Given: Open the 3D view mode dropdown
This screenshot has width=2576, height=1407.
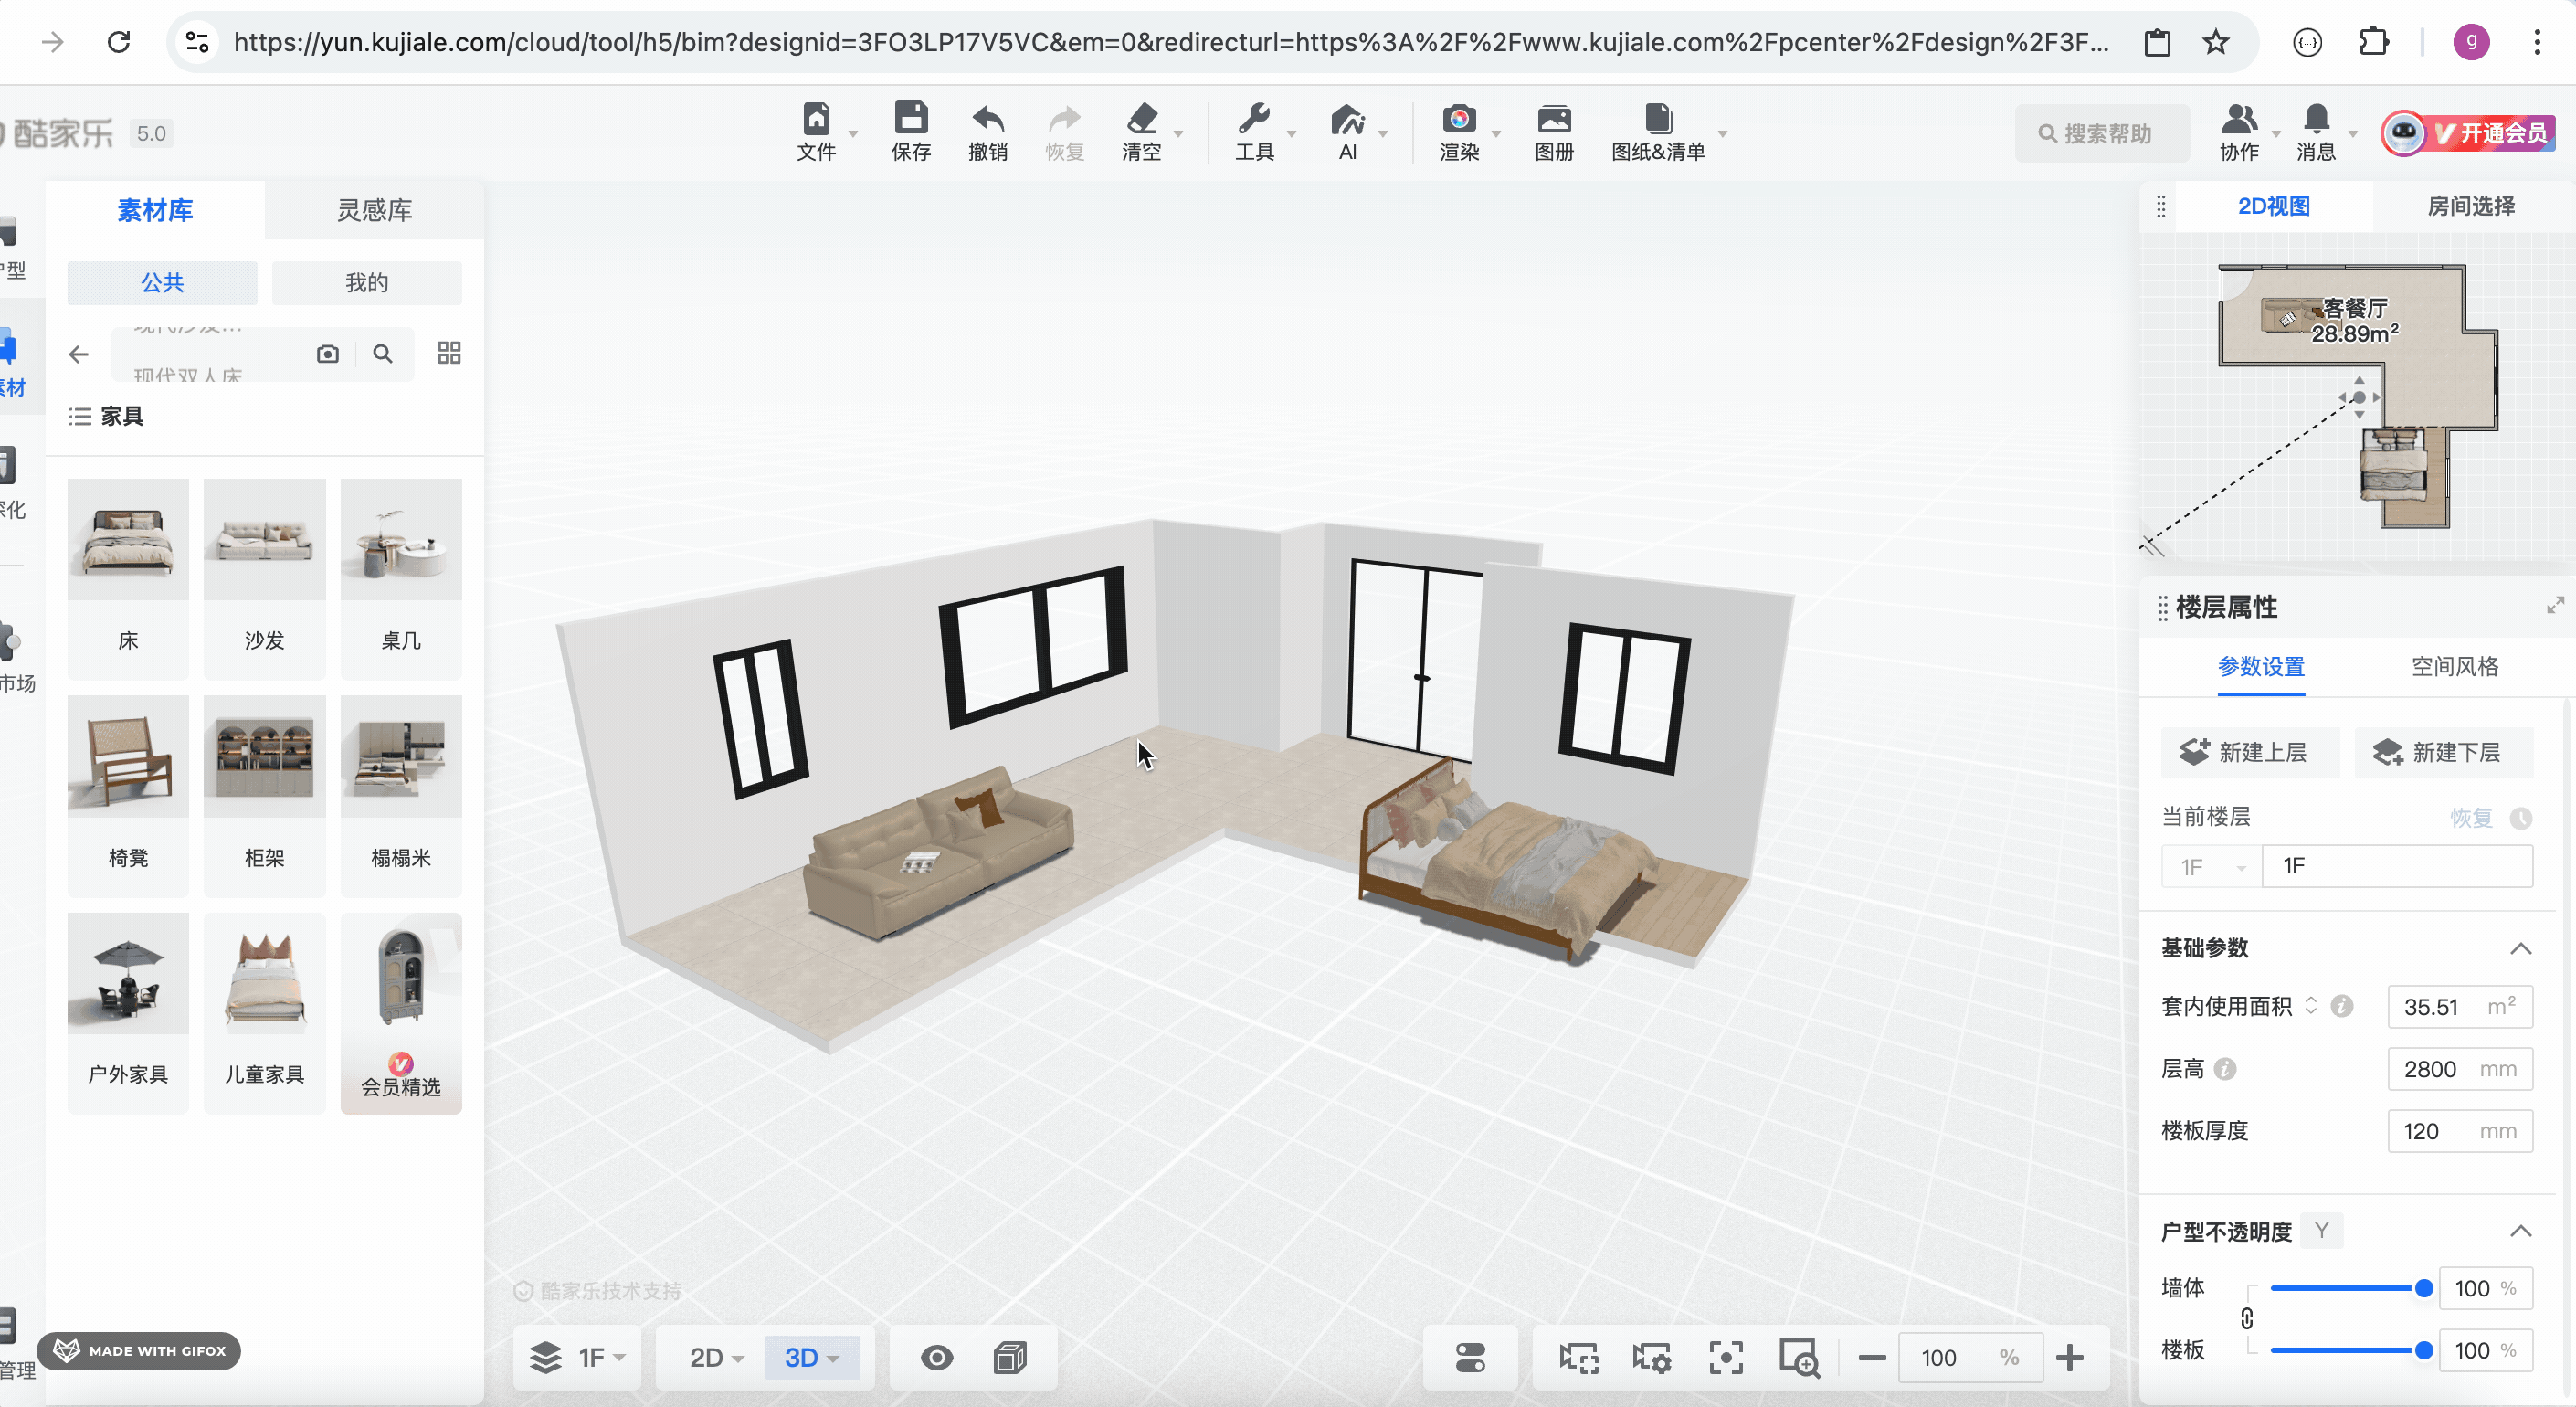Looking at the screenshot, I should [812, 1357].
